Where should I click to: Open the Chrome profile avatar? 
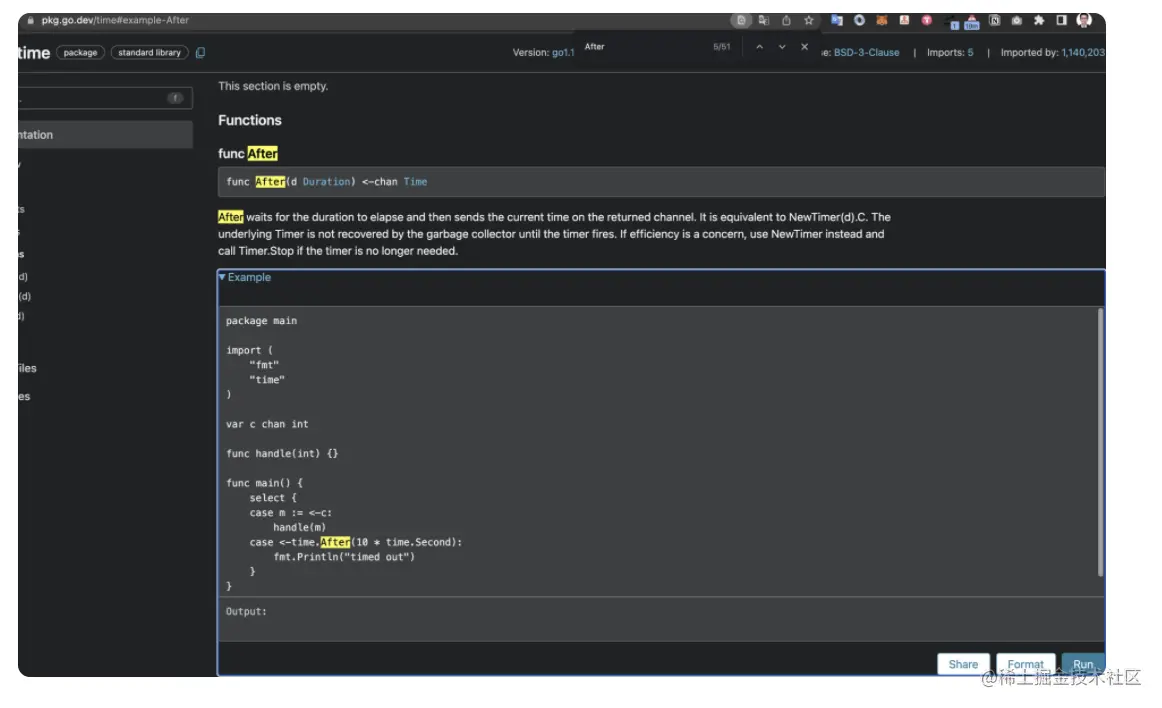[x=1084, y=21]
